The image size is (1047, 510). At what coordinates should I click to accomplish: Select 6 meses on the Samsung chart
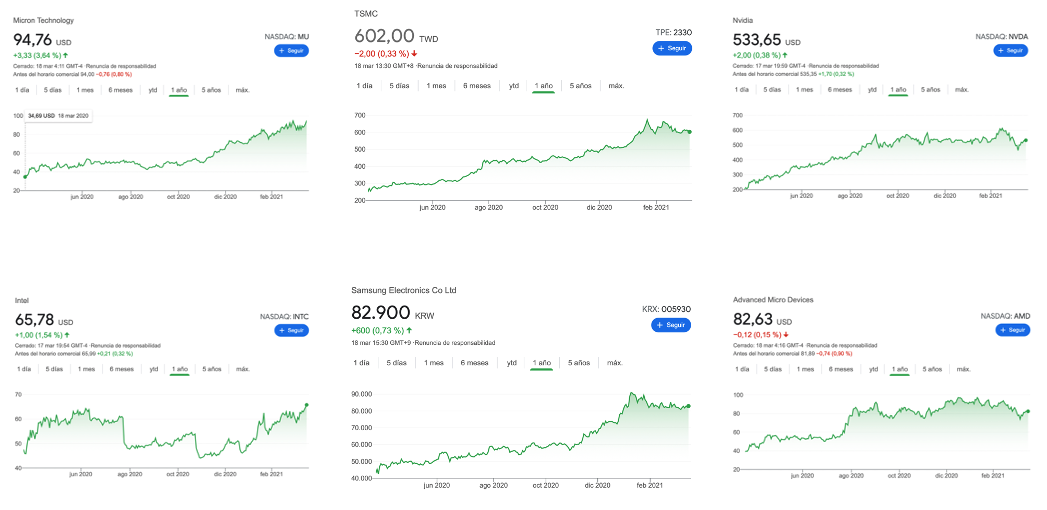click(475, 363)
